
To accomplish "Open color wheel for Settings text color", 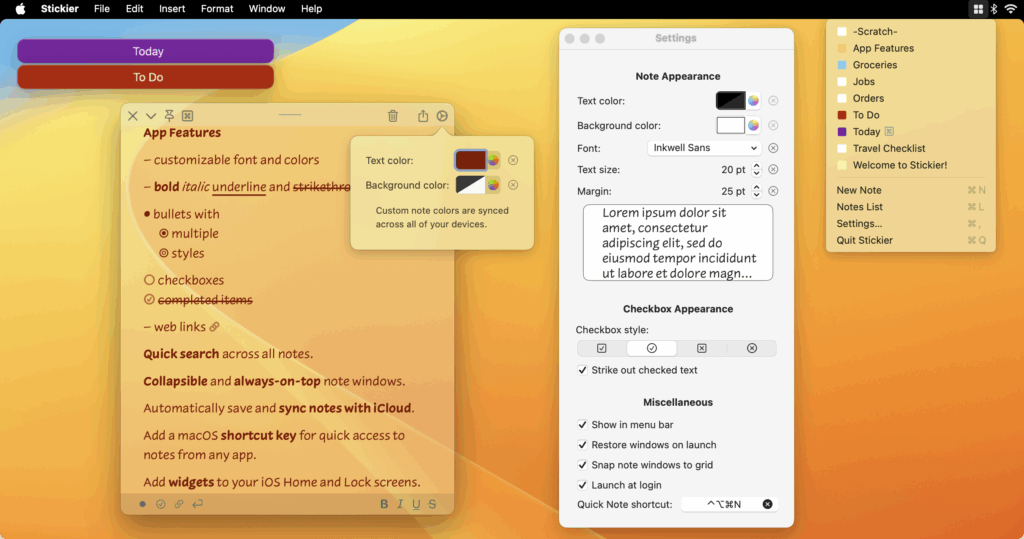I will [x=754, y=101].
